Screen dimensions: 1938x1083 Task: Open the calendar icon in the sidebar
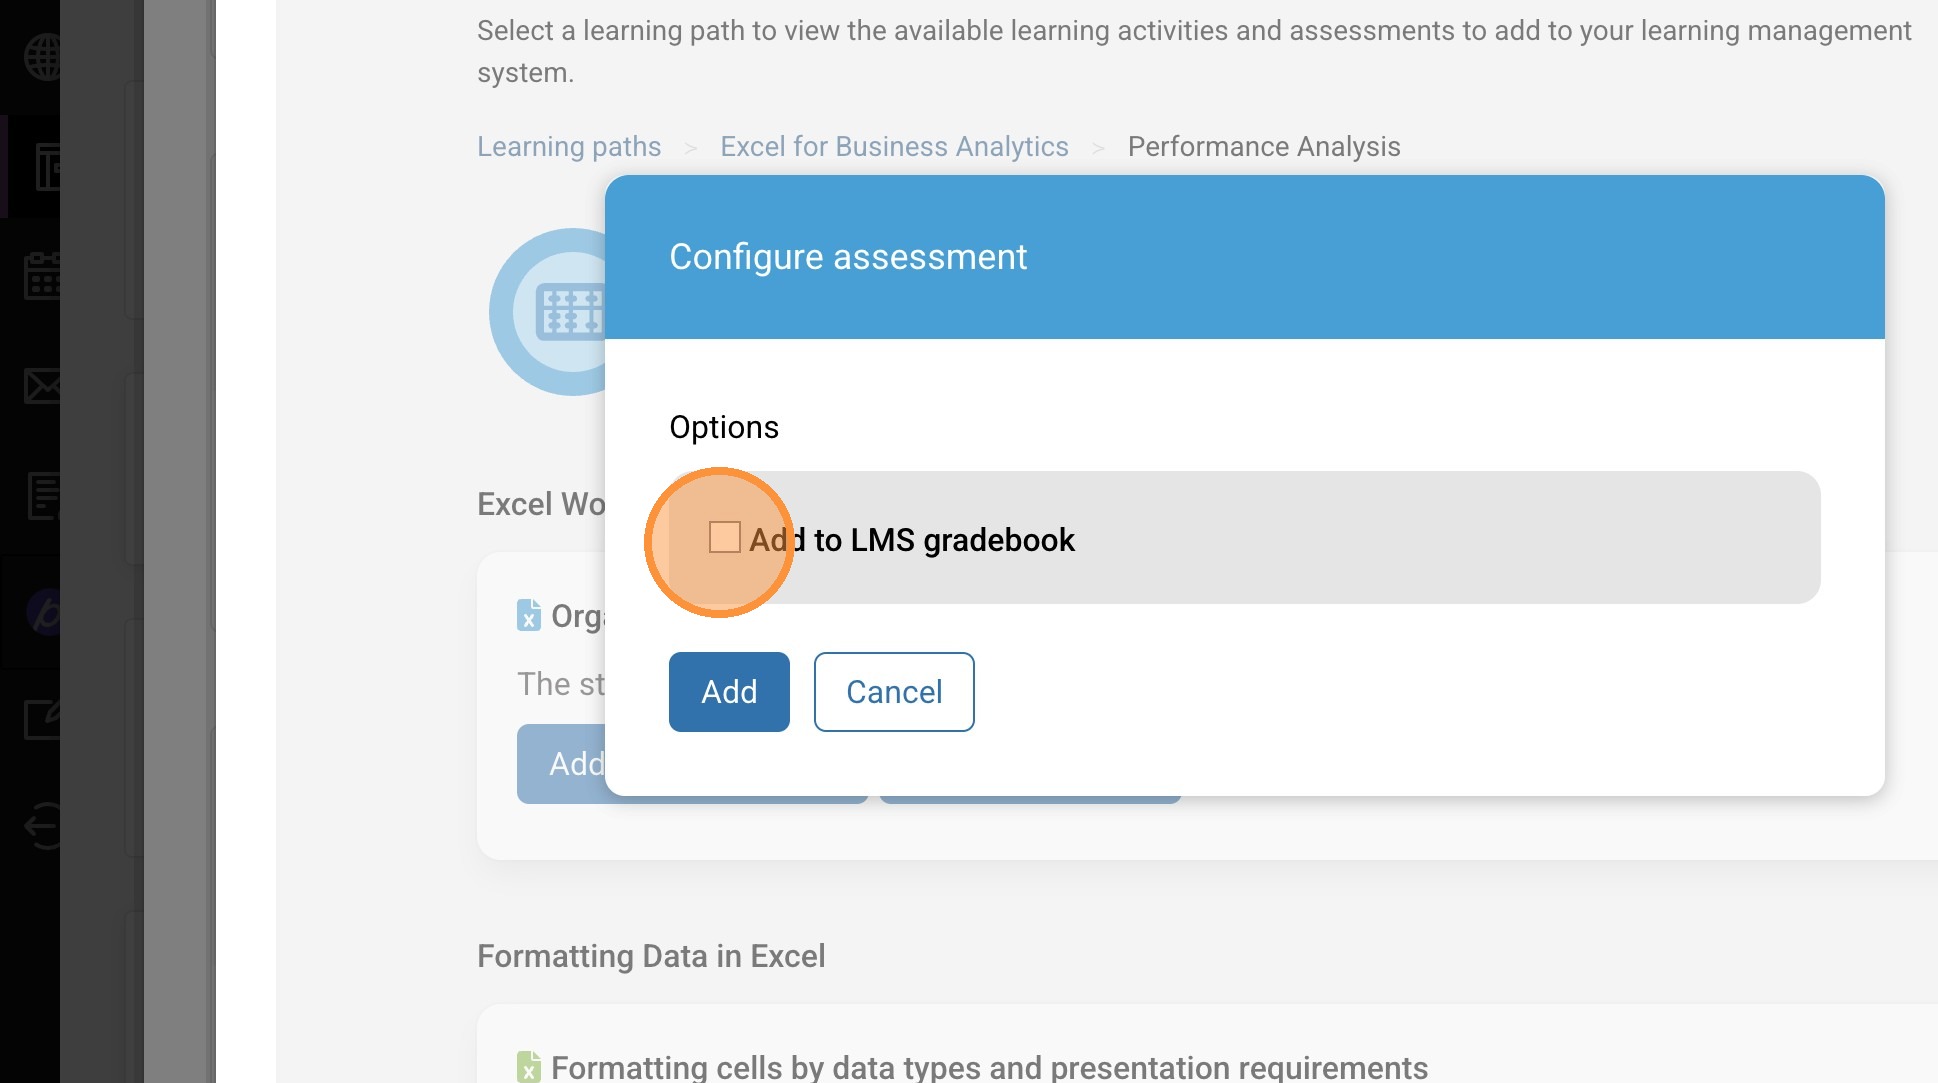43,275
